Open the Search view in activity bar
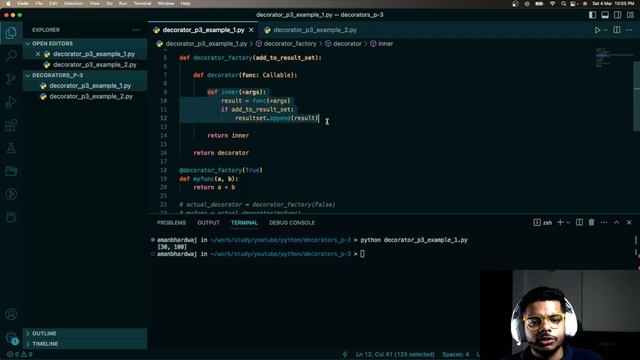 [x=11, y=56]
